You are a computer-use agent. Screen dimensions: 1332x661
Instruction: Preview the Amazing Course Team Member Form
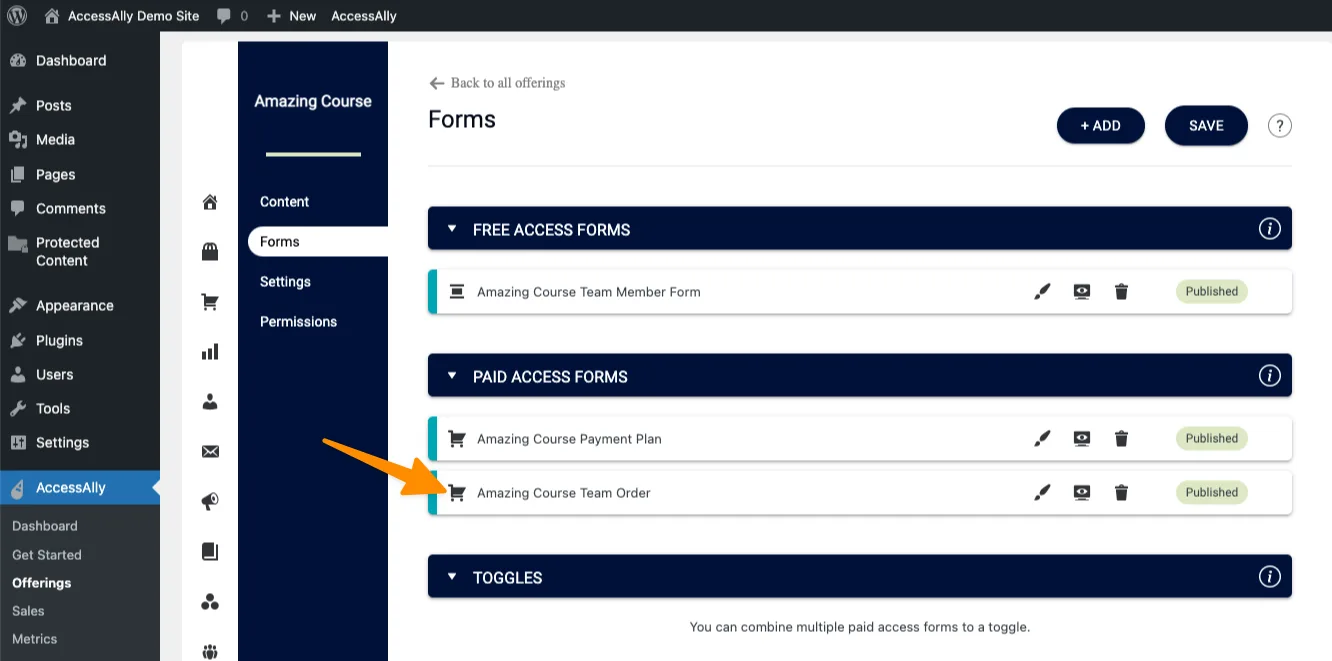(x=1081, y=292)
